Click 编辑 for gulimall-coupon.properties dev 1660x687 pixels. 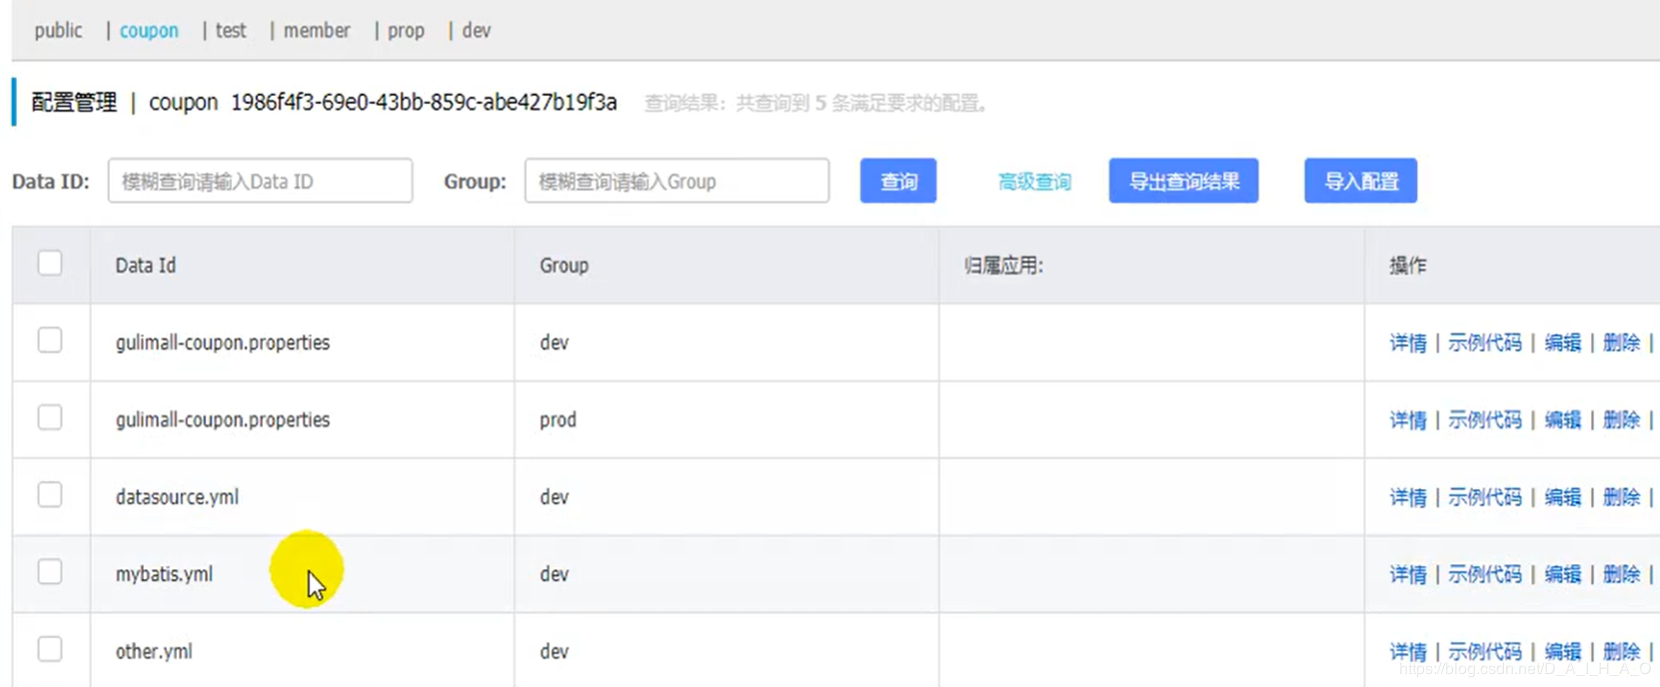coord(1562,343)
